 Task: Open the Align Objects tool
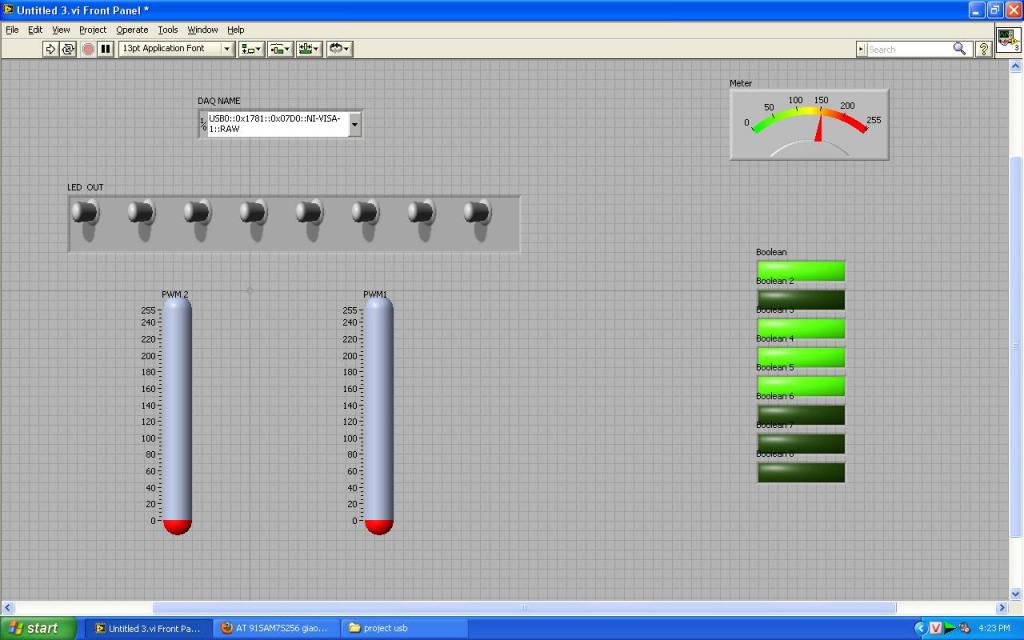pos(251,49)
